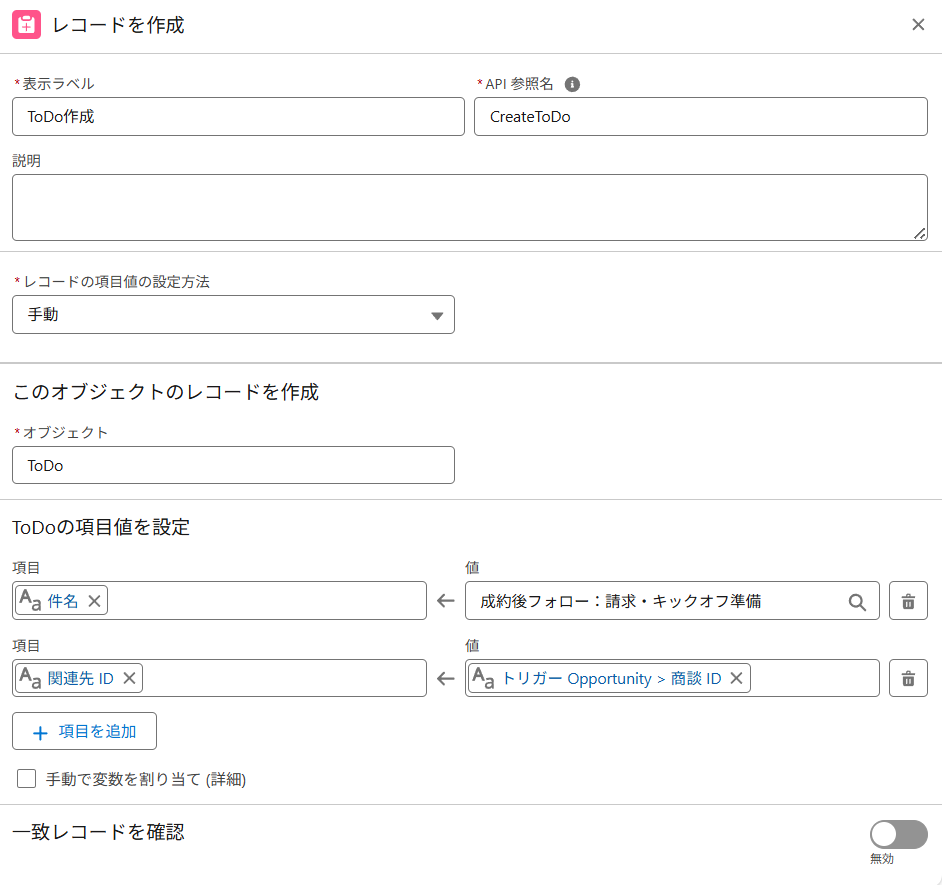The width and height of the screenshot is (942, 885).
Task: Click the 項目を追加 button
Action: click(84, 731)
